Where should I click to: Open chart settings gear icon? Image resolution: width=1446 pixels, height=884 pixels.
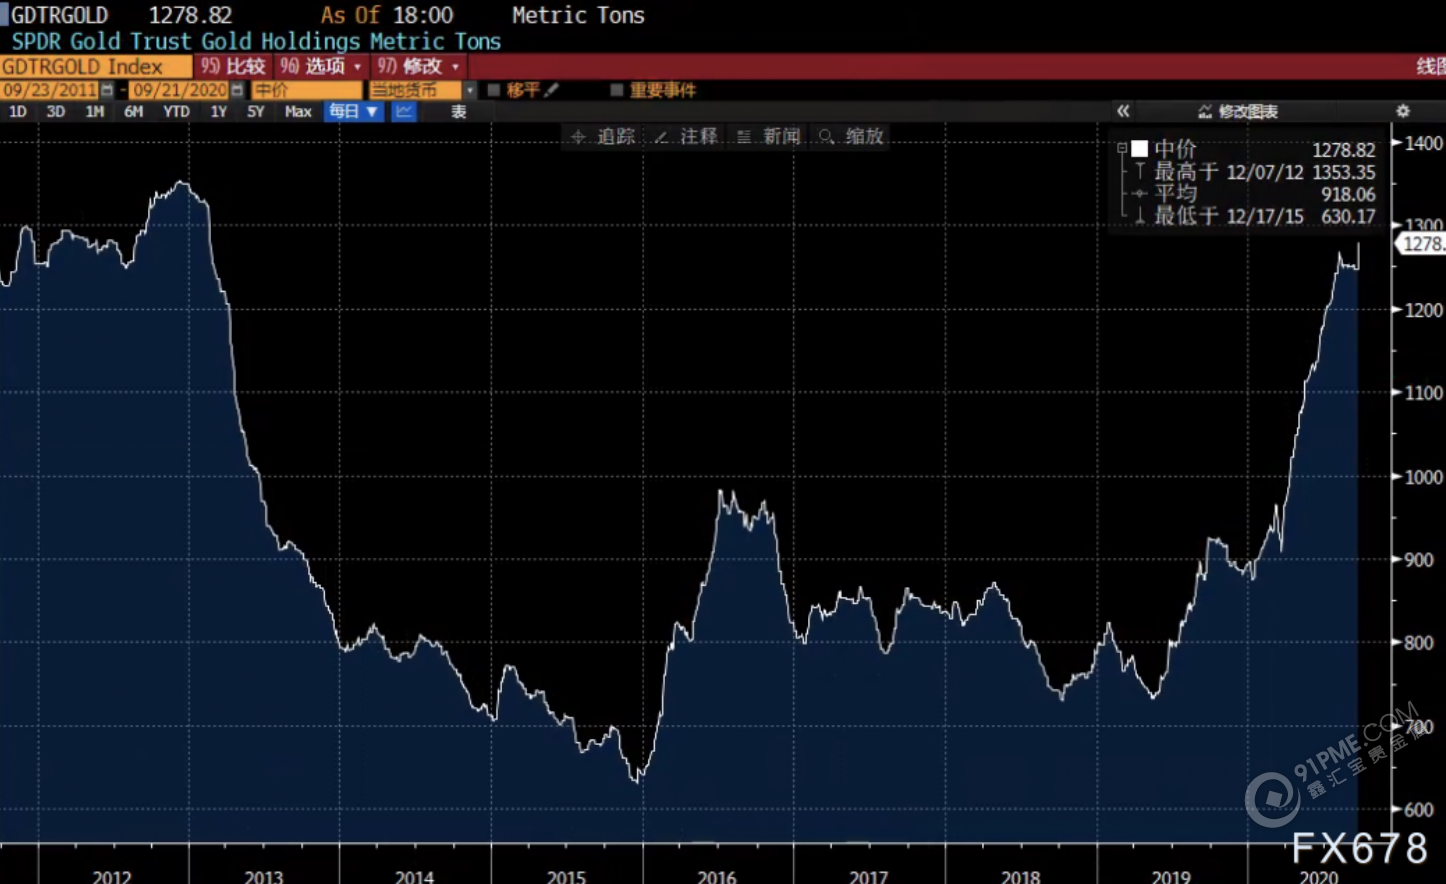1403,111
